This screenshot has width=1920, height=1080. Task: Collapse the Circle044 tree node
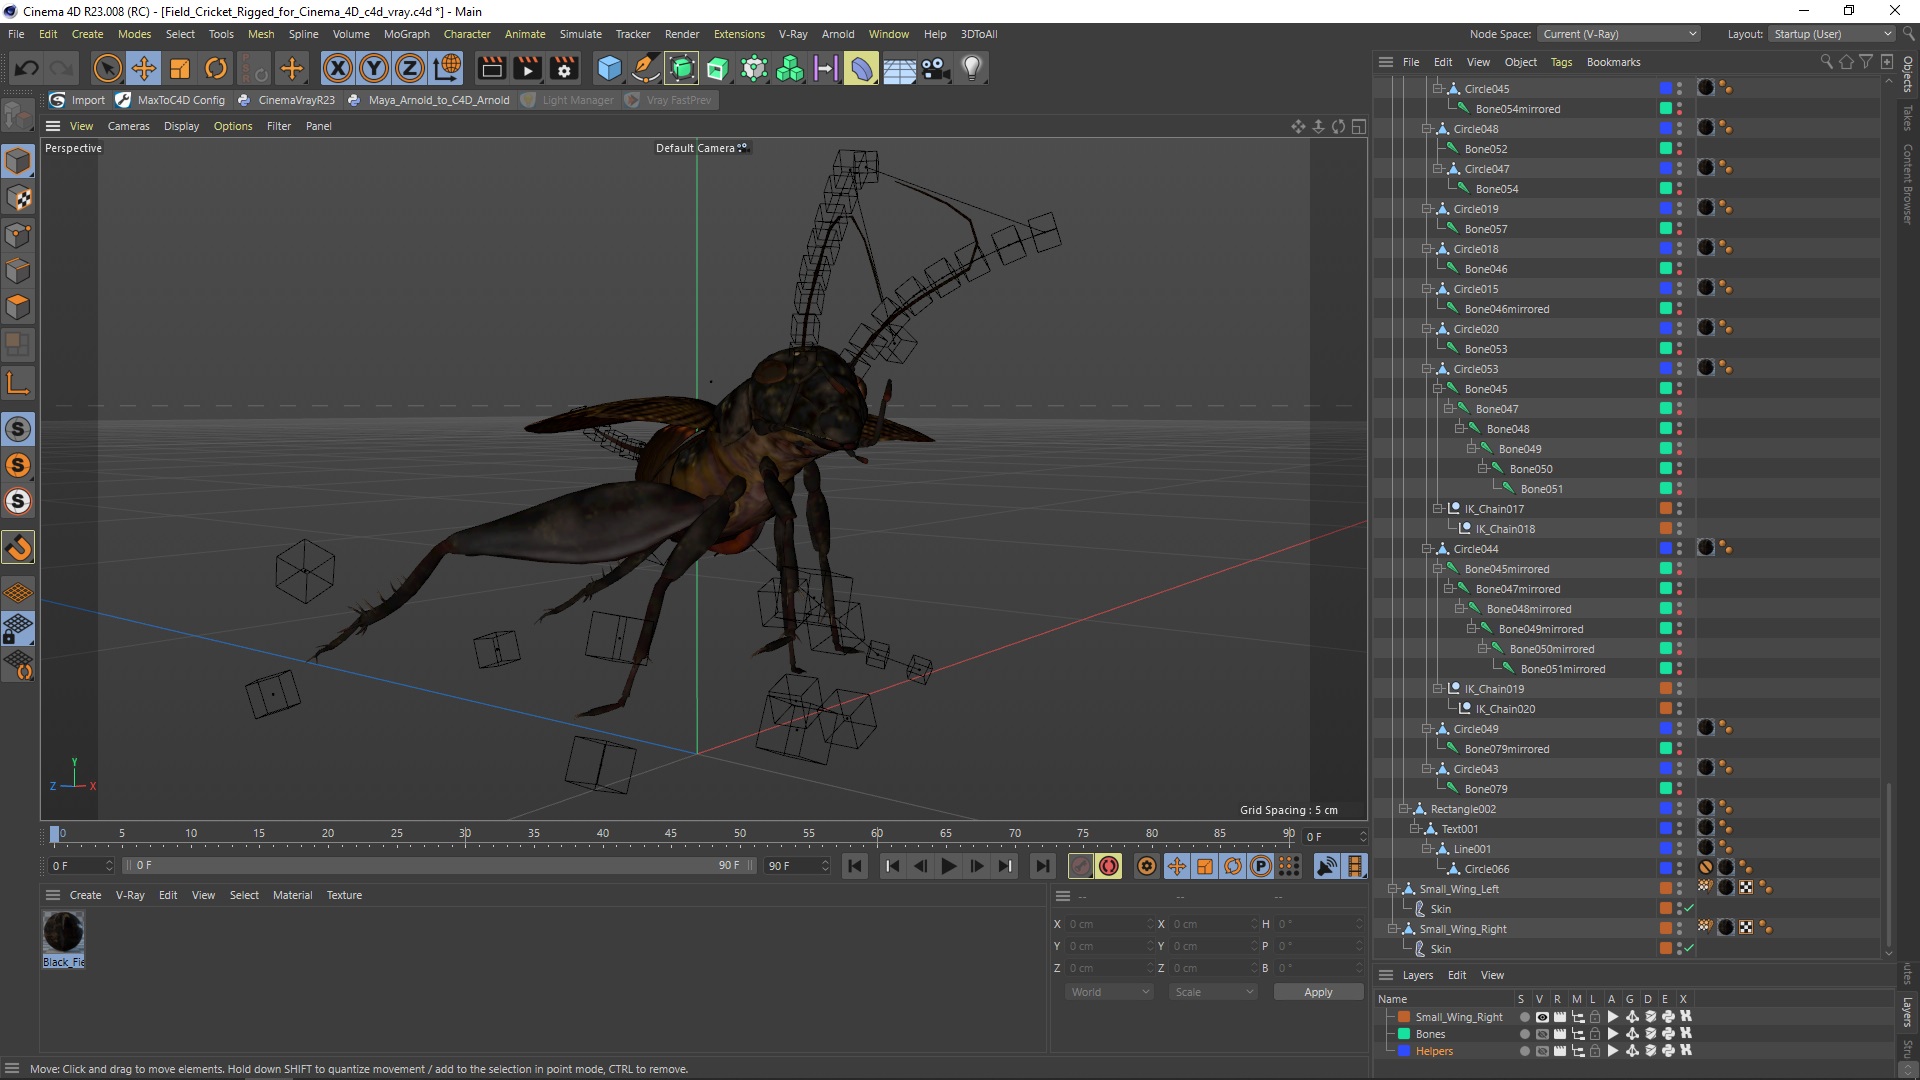tap(1427, 549)
